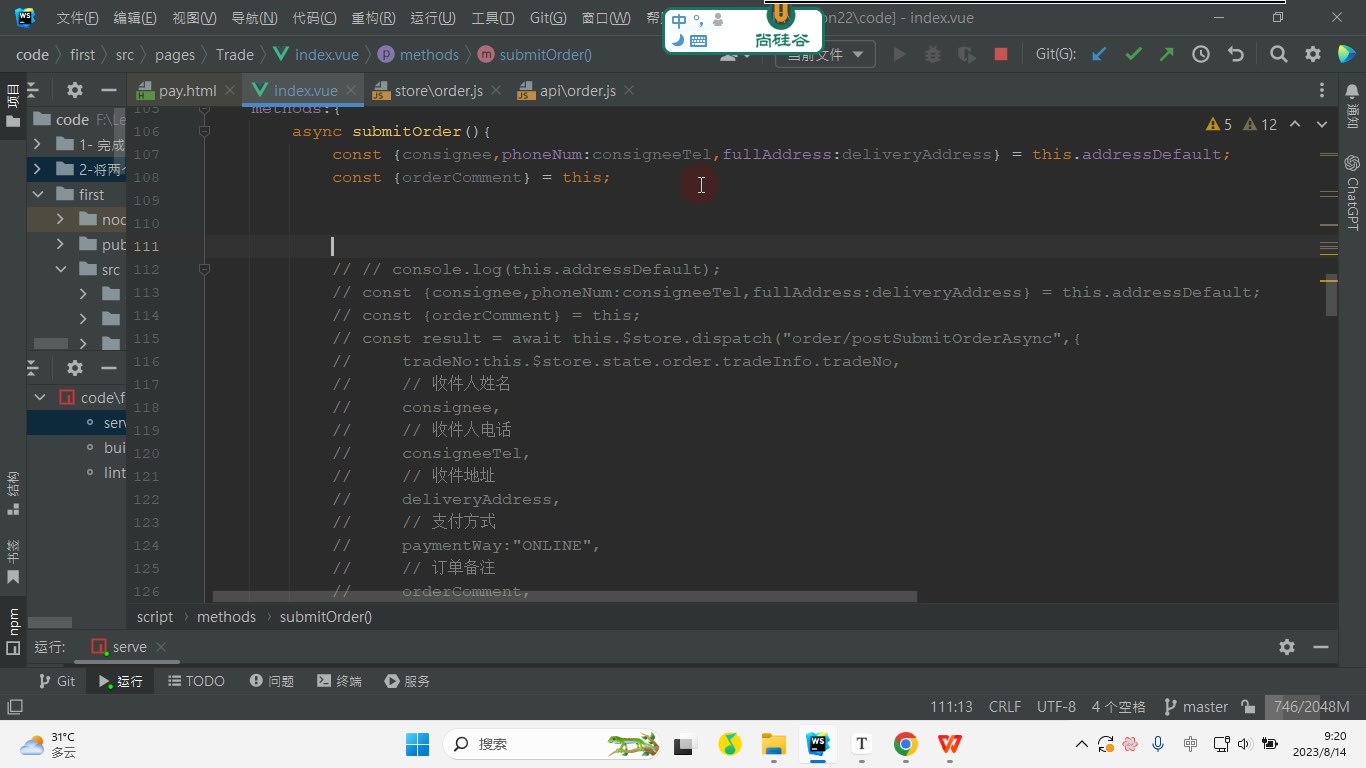Go to next highlighted error arrow
Image resolution: width=1366 pixels, height=768 pixels.
tap(1322, 124)
